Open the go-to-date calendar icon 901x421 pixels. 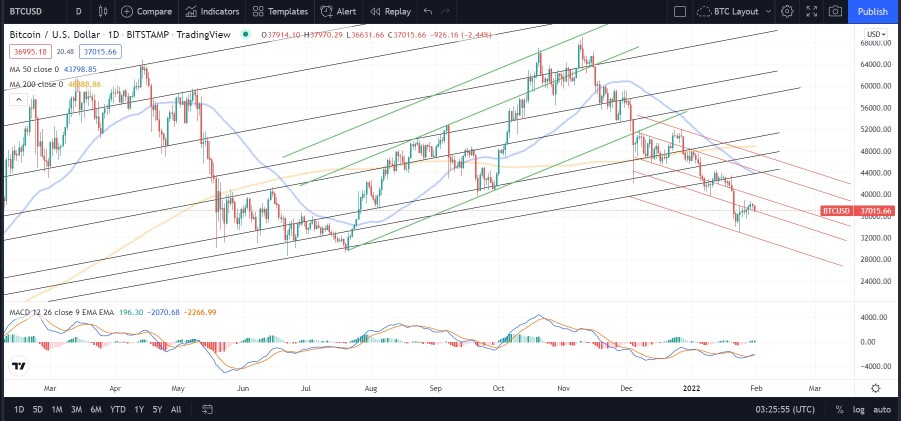(x=207, y=410)
